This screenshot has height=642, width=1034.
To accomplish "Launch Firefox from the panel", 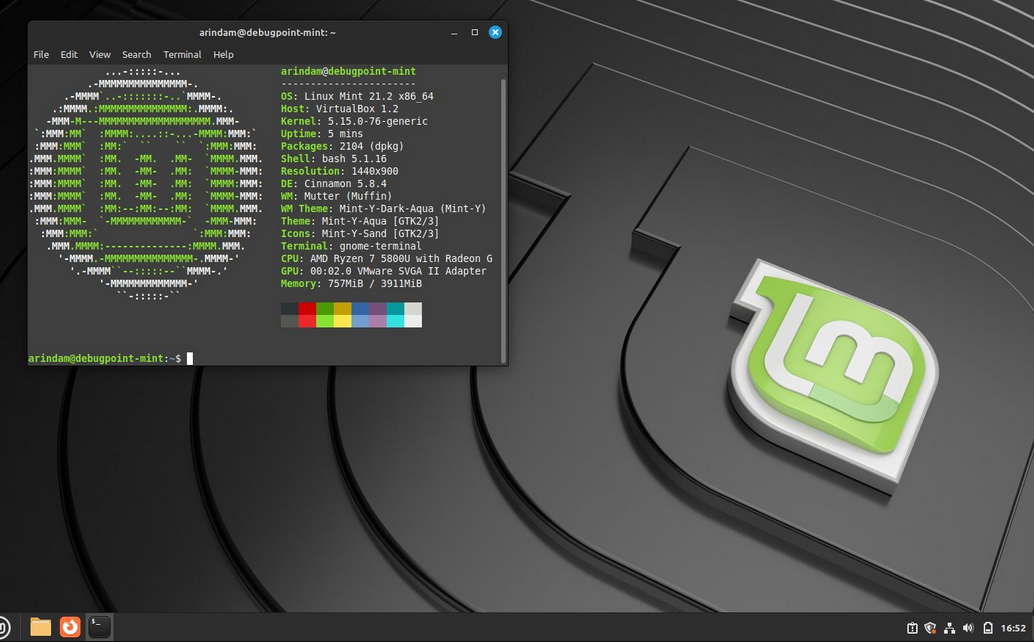I will [70, 626].
